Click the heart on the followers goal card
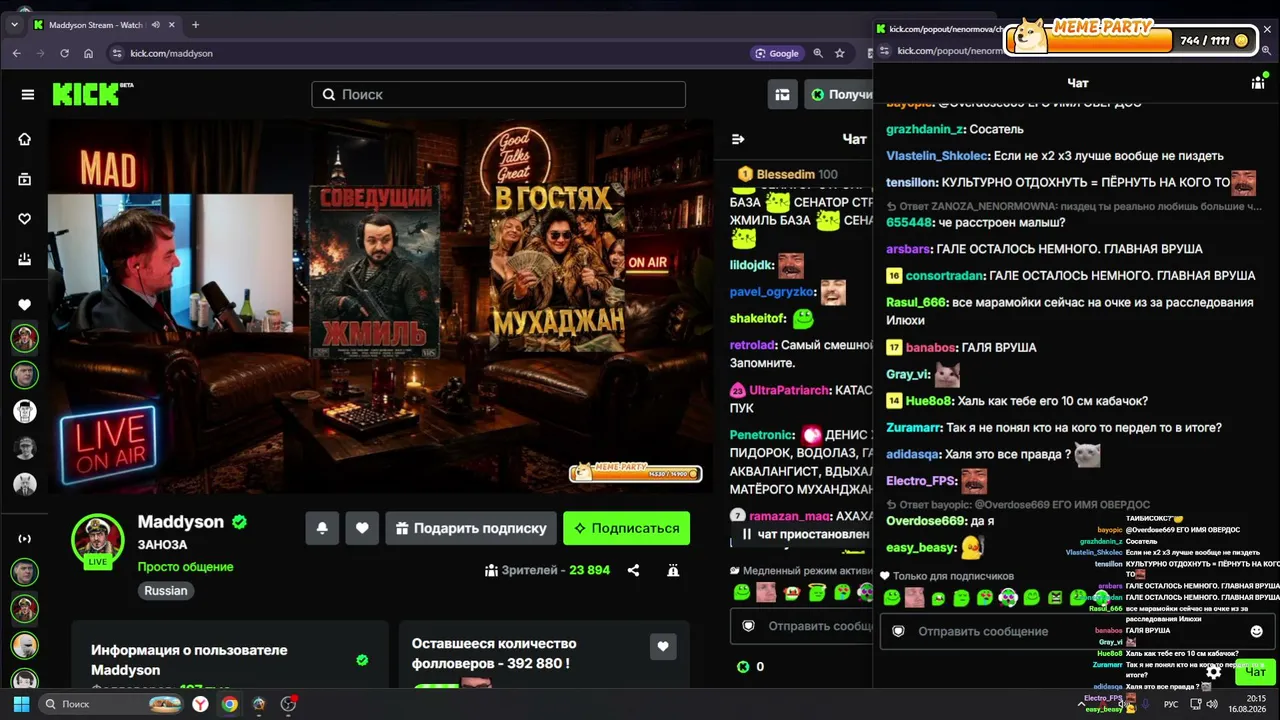 [x=663, y=647]
